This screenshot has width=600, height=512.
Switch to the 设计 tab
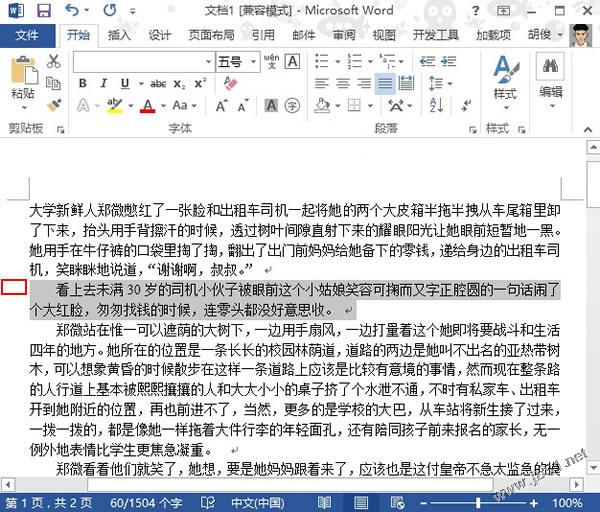click(x=159, y=35)
